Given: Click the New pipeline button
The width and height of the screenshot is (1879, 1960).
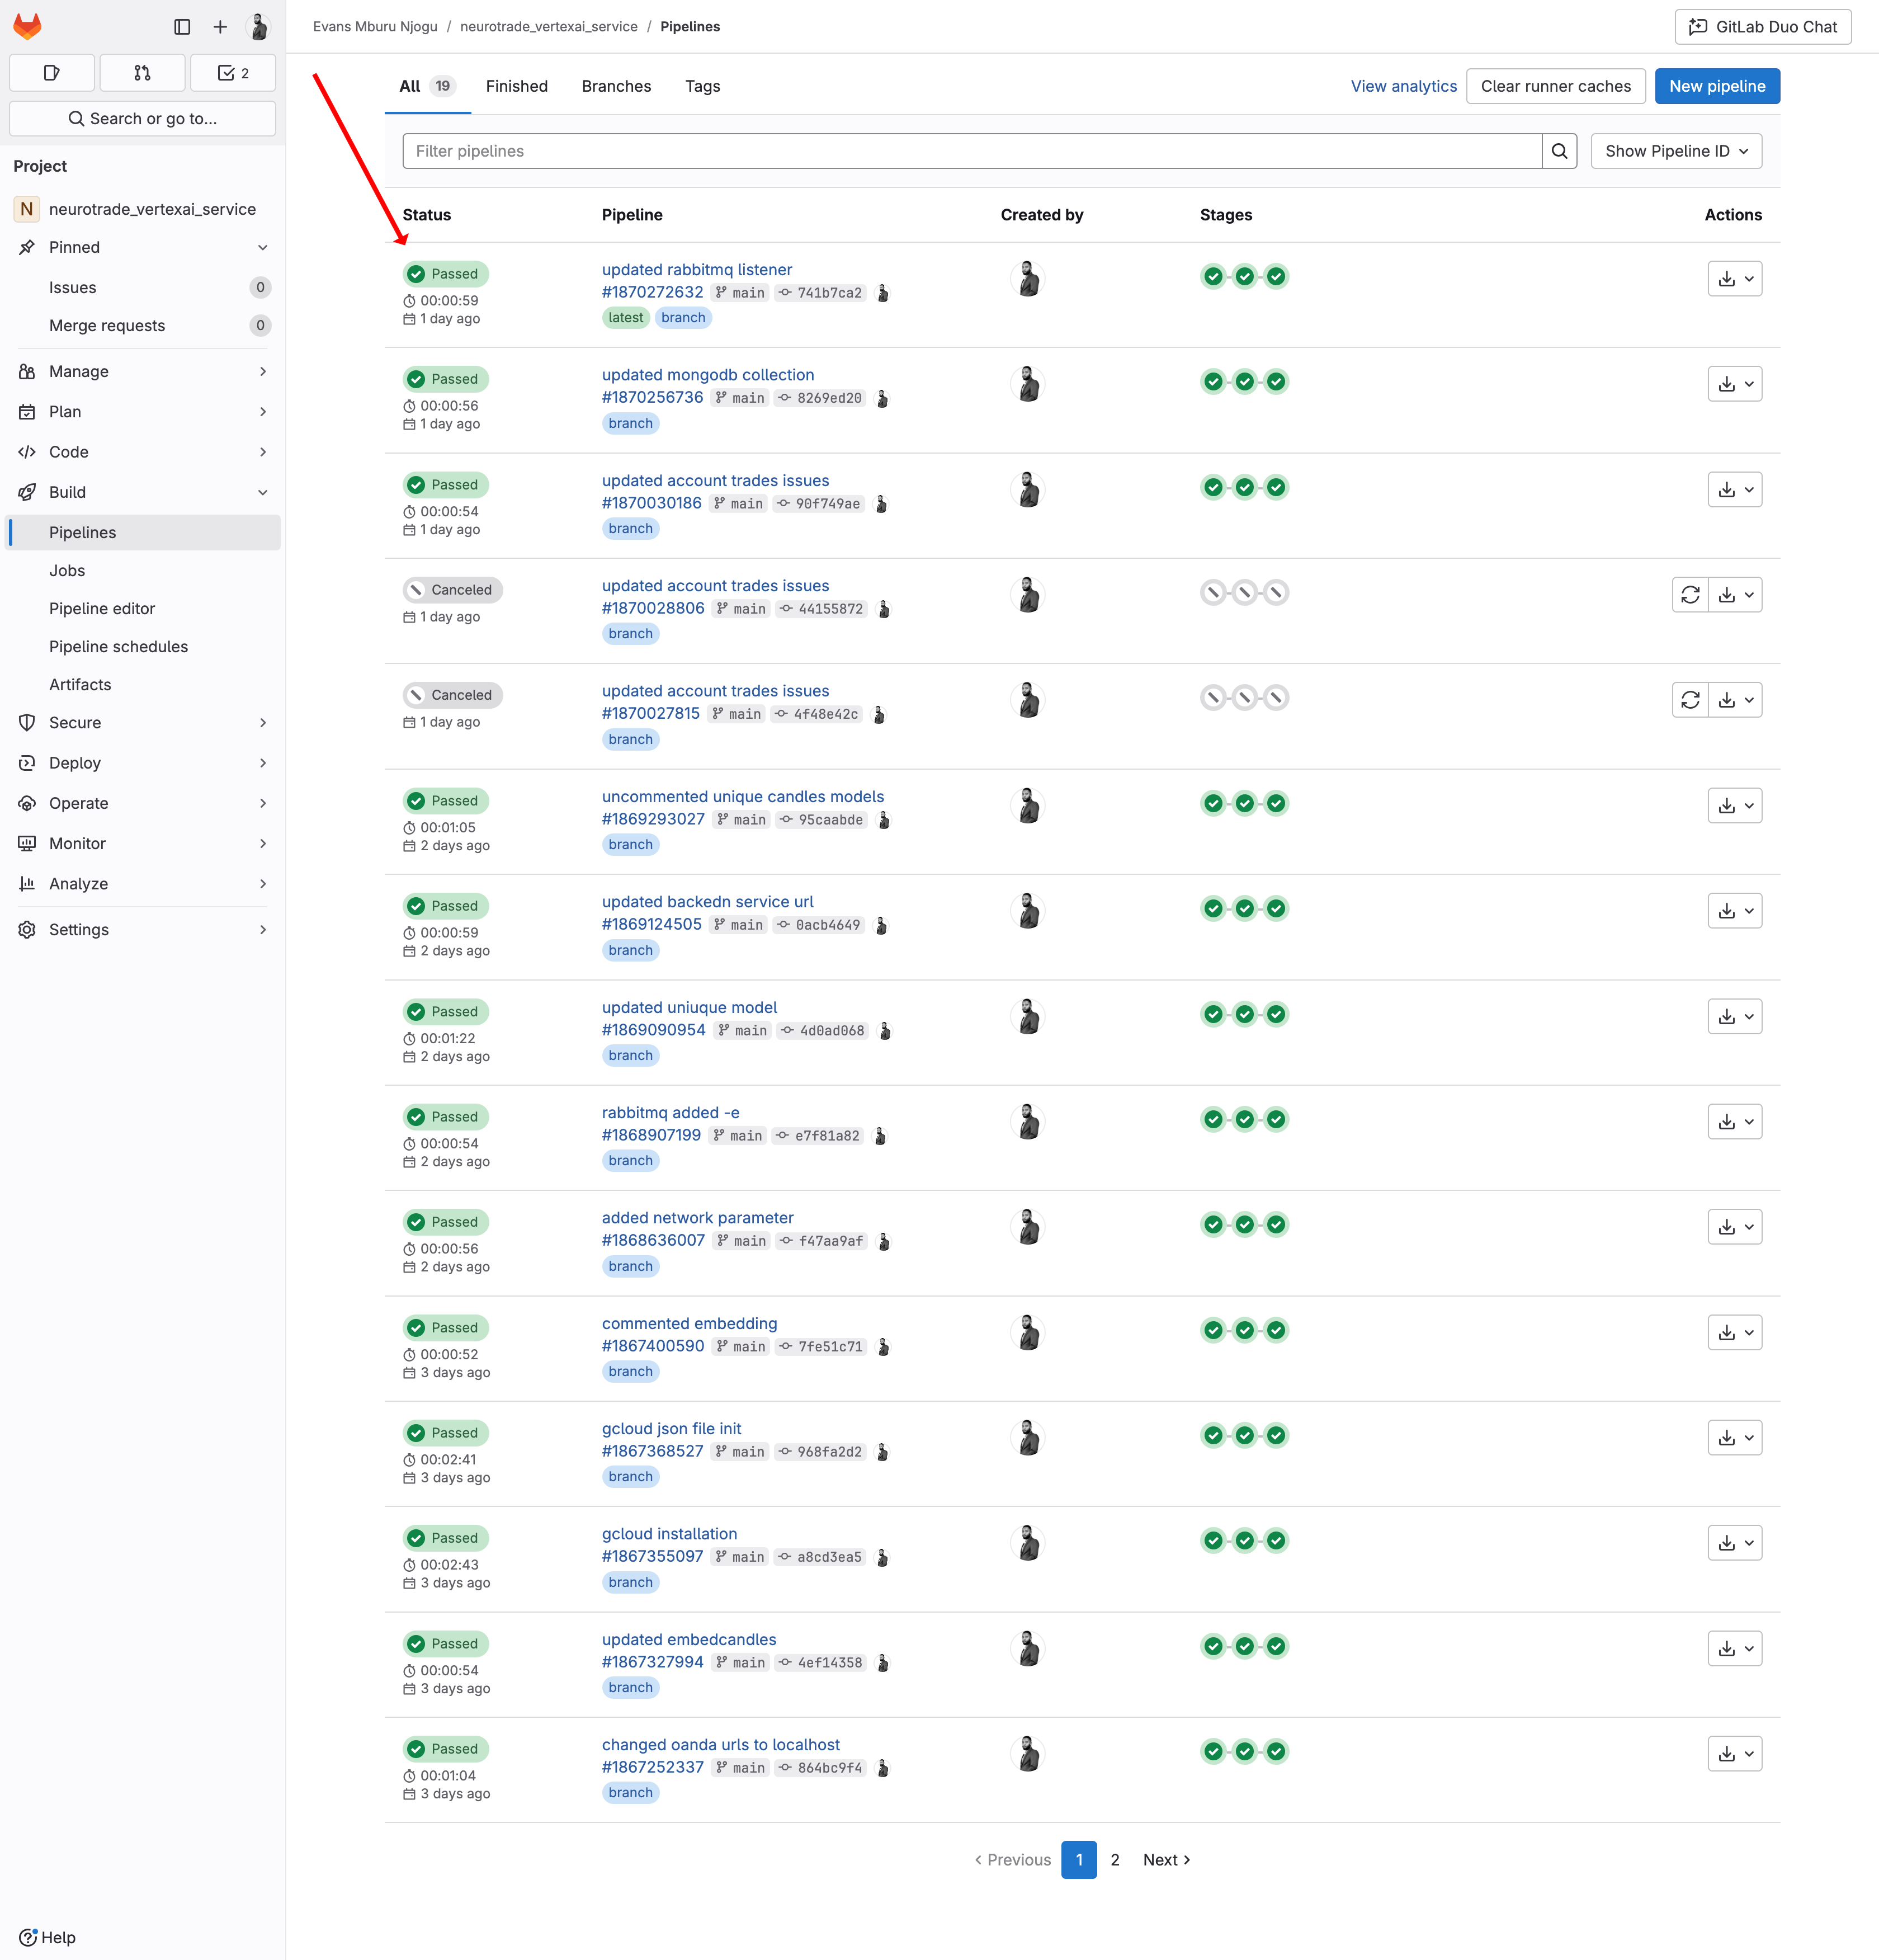Looking at the screenshot, I should tap(1716, 86).
